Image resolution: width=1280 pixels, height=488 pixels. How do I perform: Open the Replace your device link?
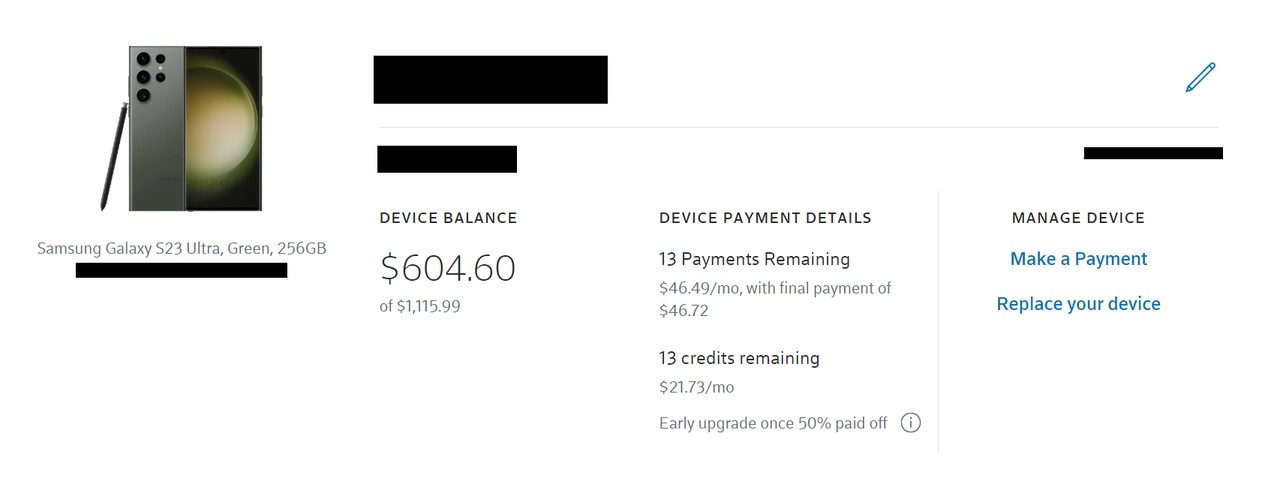click(x=1078, y=304)
